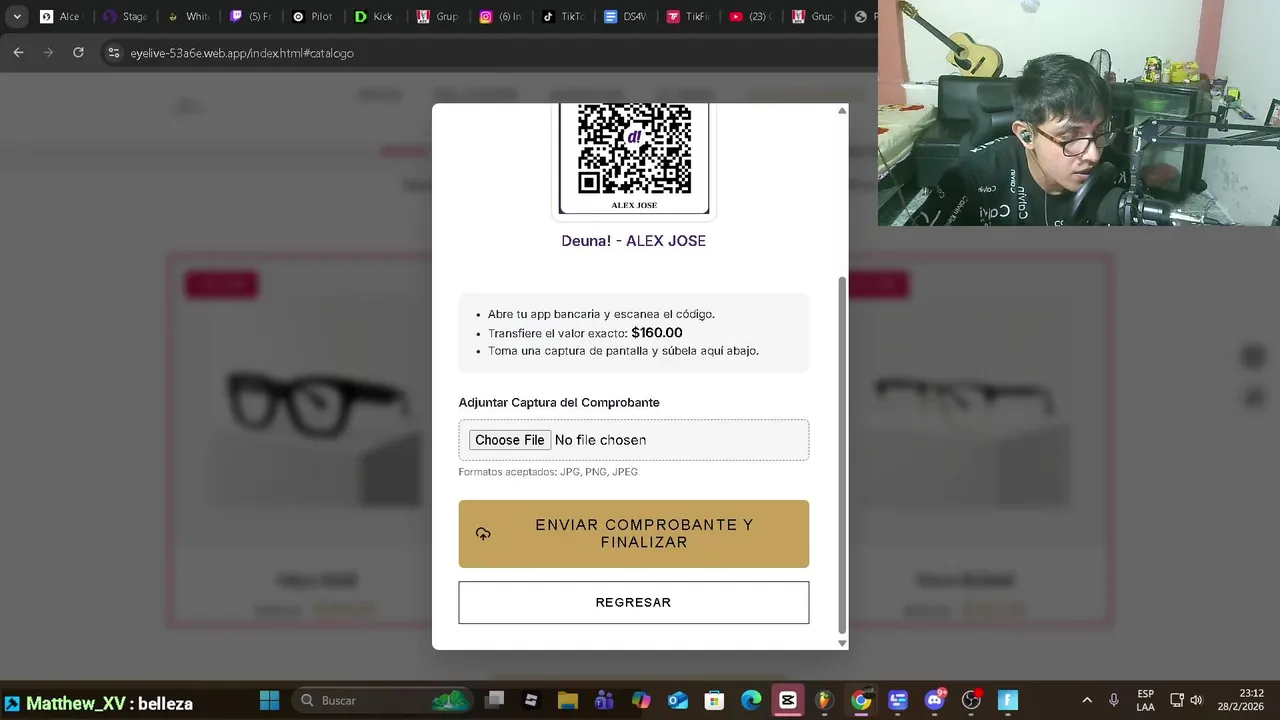Open the Windows Start menu
Viewport: 1280px width, 720px height.
click(270, 700)
